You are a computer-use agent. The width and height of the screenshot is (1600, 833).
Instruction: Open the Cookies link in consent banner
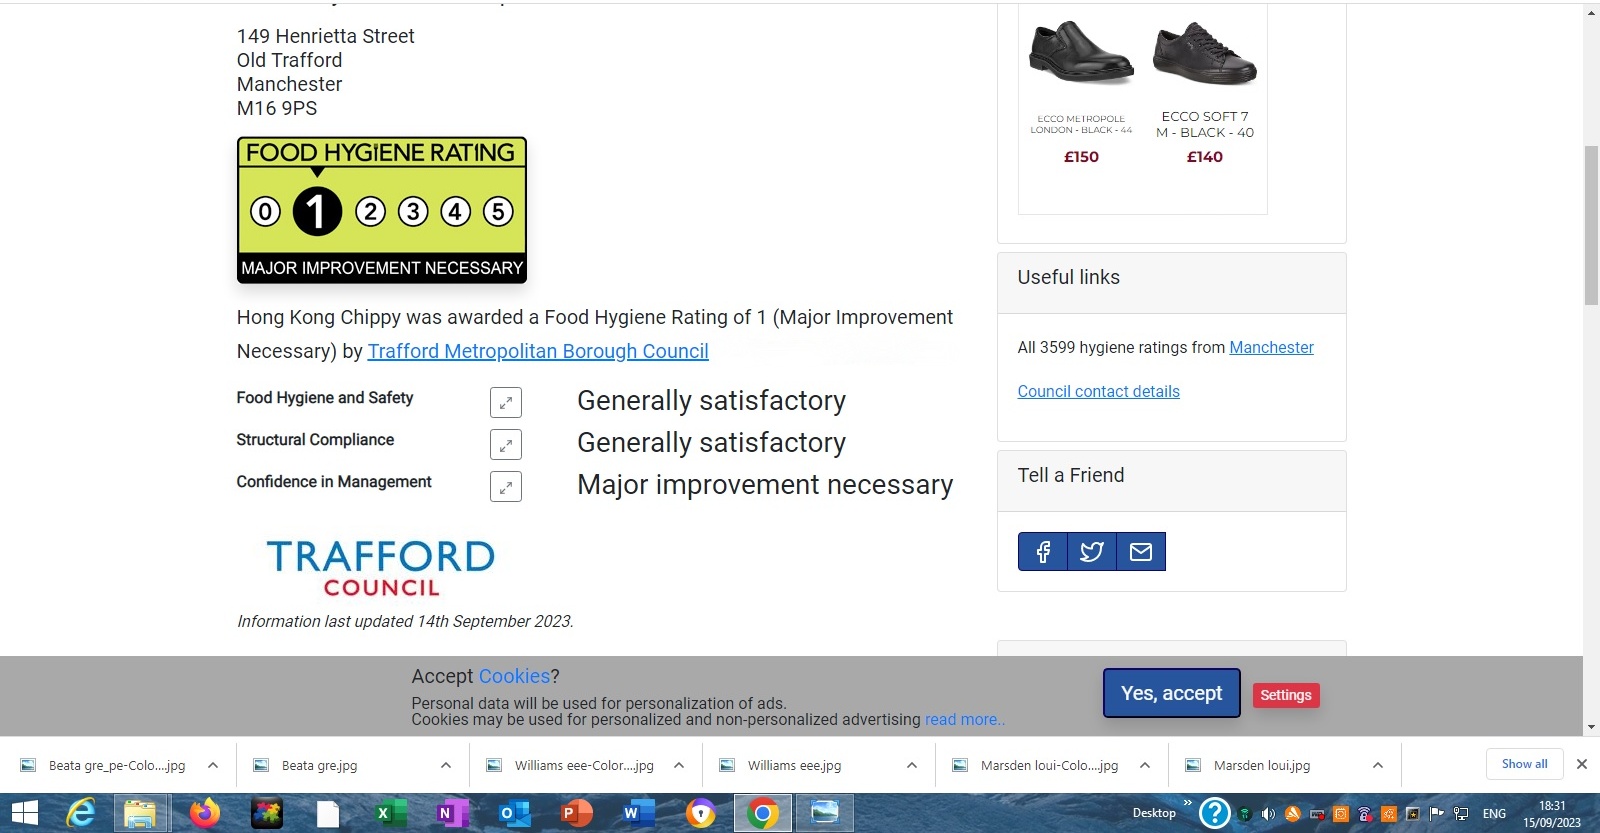tap(514, 676)
